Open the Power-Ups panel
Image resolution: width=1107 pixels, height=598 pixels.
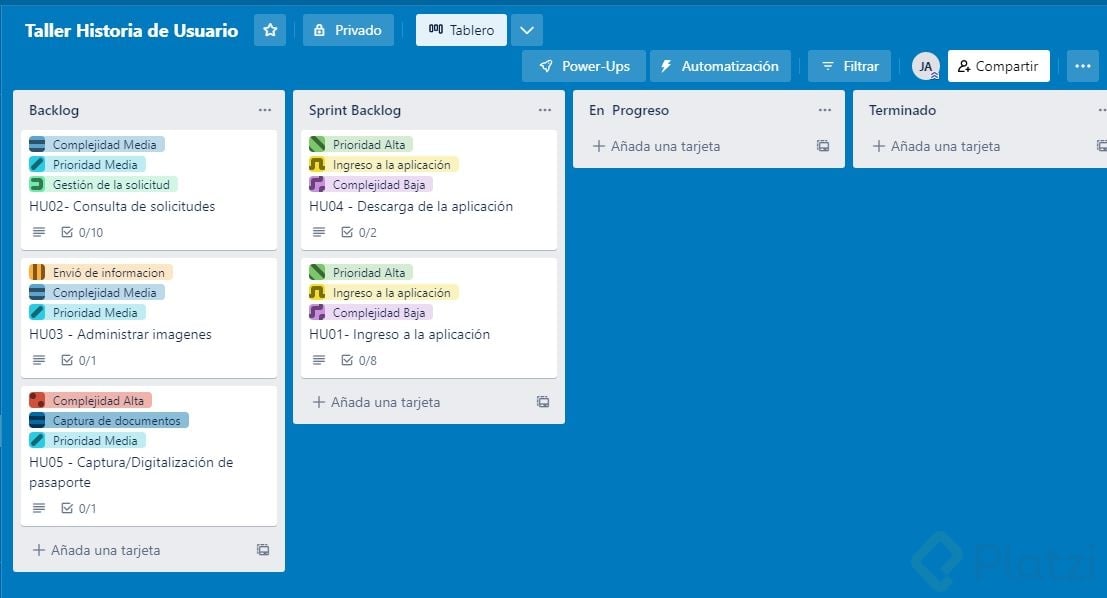point(583,65)
